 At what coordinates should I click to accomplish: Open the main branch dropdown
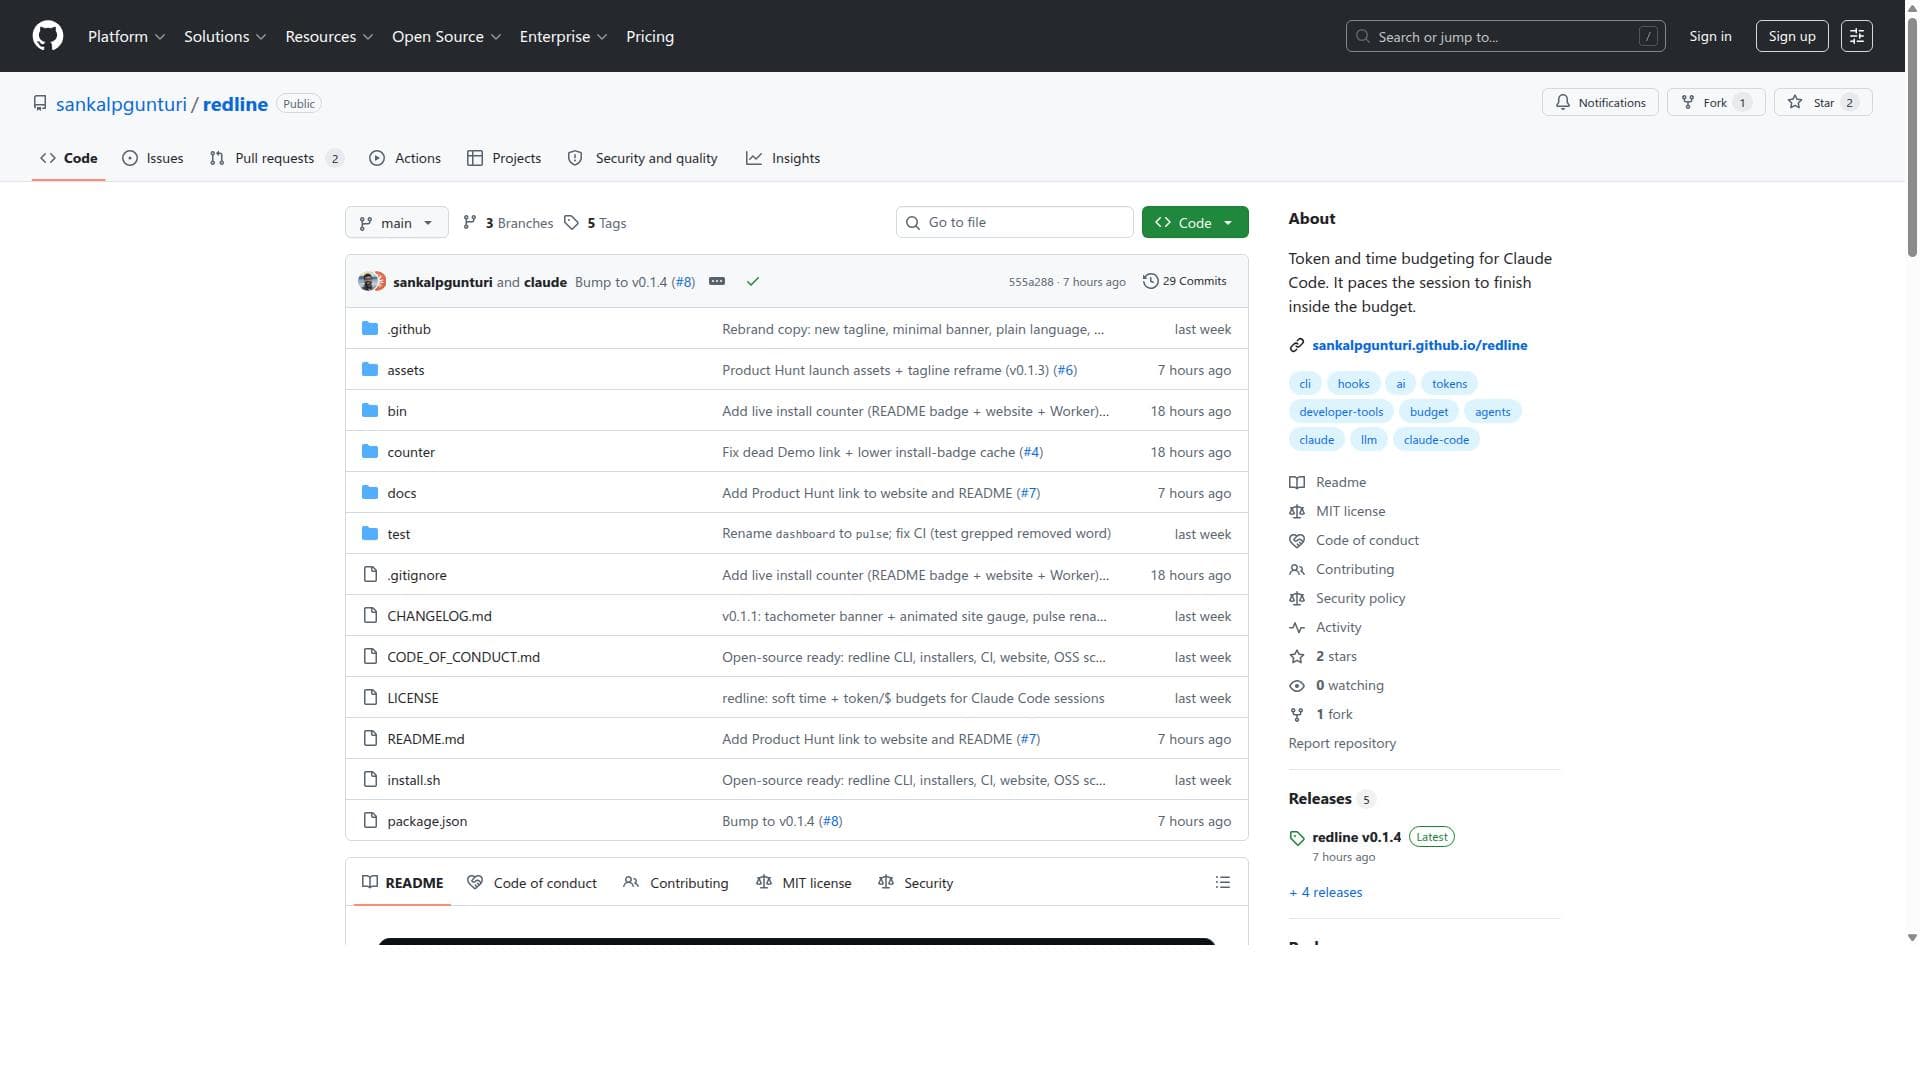point(396,223)
